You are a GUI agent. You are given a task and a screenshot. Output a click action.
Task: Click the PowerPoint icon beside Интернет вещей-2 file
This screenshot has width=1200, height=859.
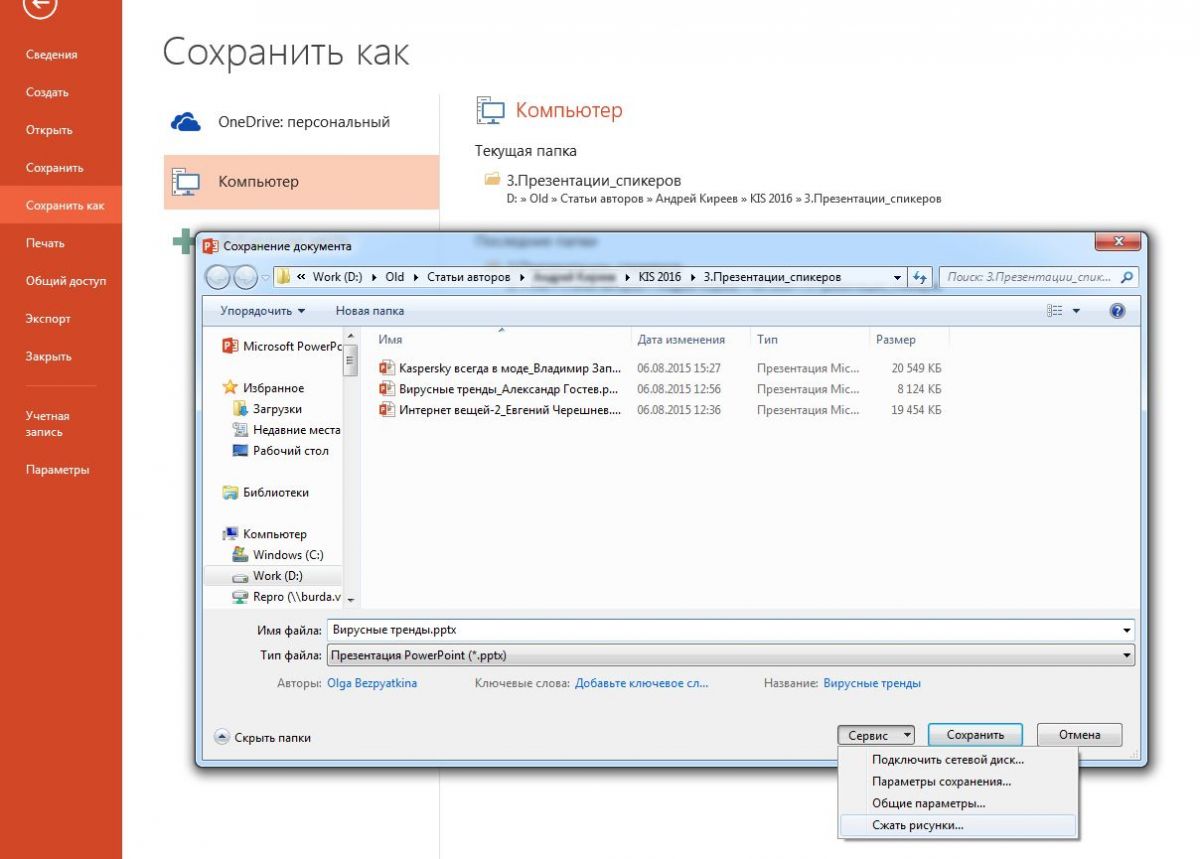tap(387, 410)
